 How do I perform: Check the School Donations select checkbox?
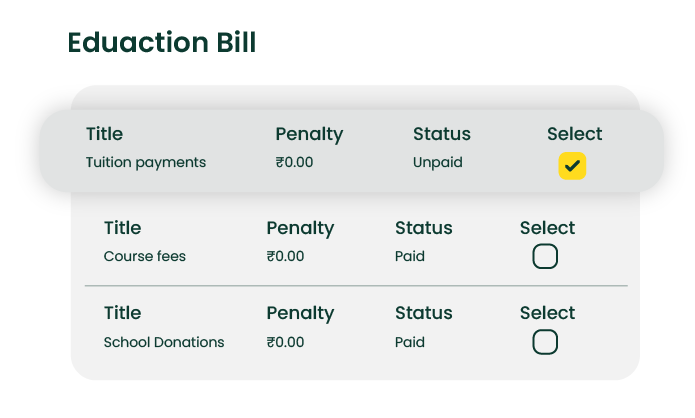click(x=545, y=343)
